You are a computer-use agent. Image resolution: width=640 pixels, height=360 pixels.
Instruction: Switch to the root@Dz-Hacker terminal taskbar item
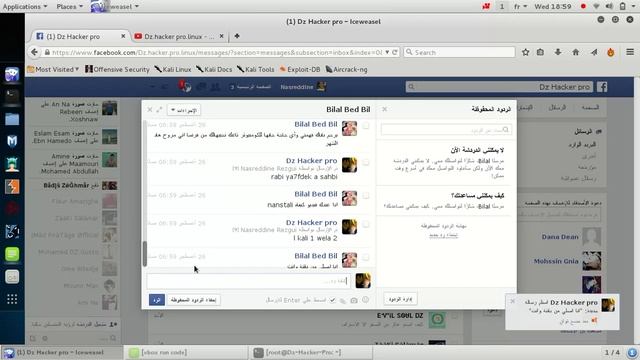(310, 352)
